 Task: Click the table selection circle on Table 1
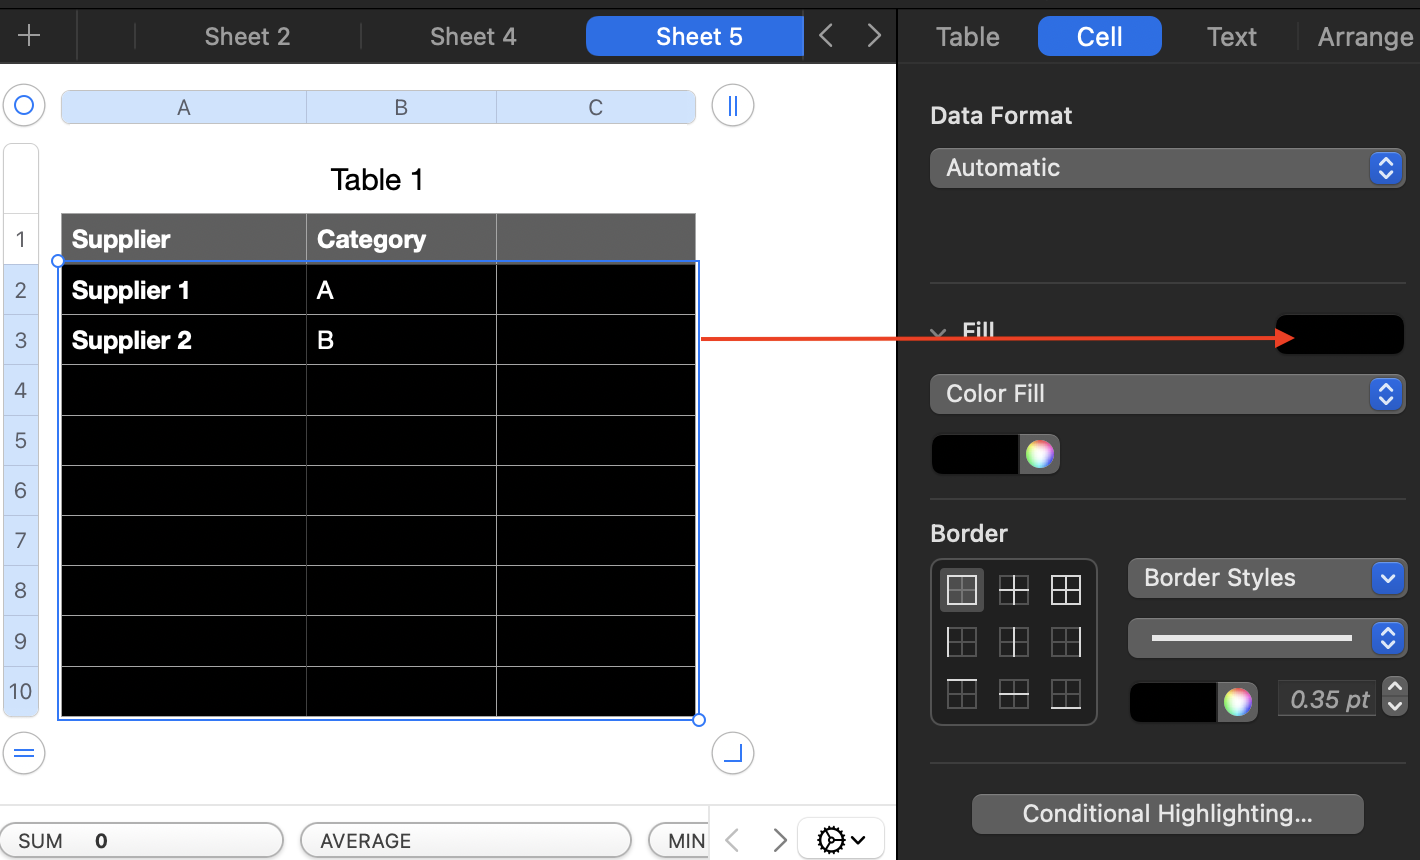click(x=23, y=104)
